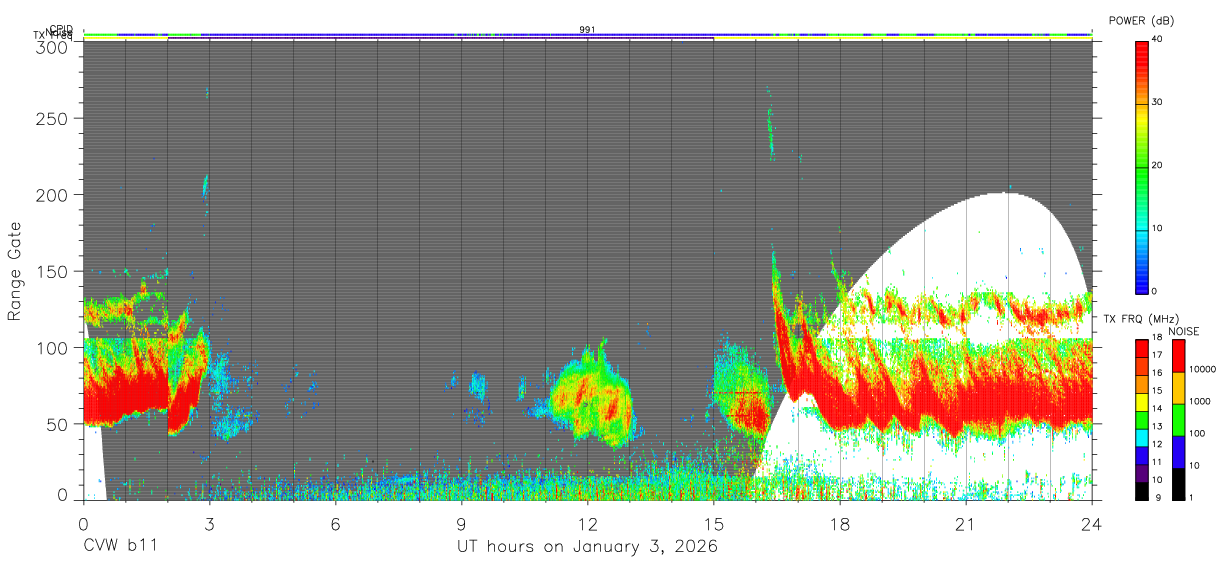1228x567 pixels.
Task: Click the CPID color strip above the plot
Action: 587,33
